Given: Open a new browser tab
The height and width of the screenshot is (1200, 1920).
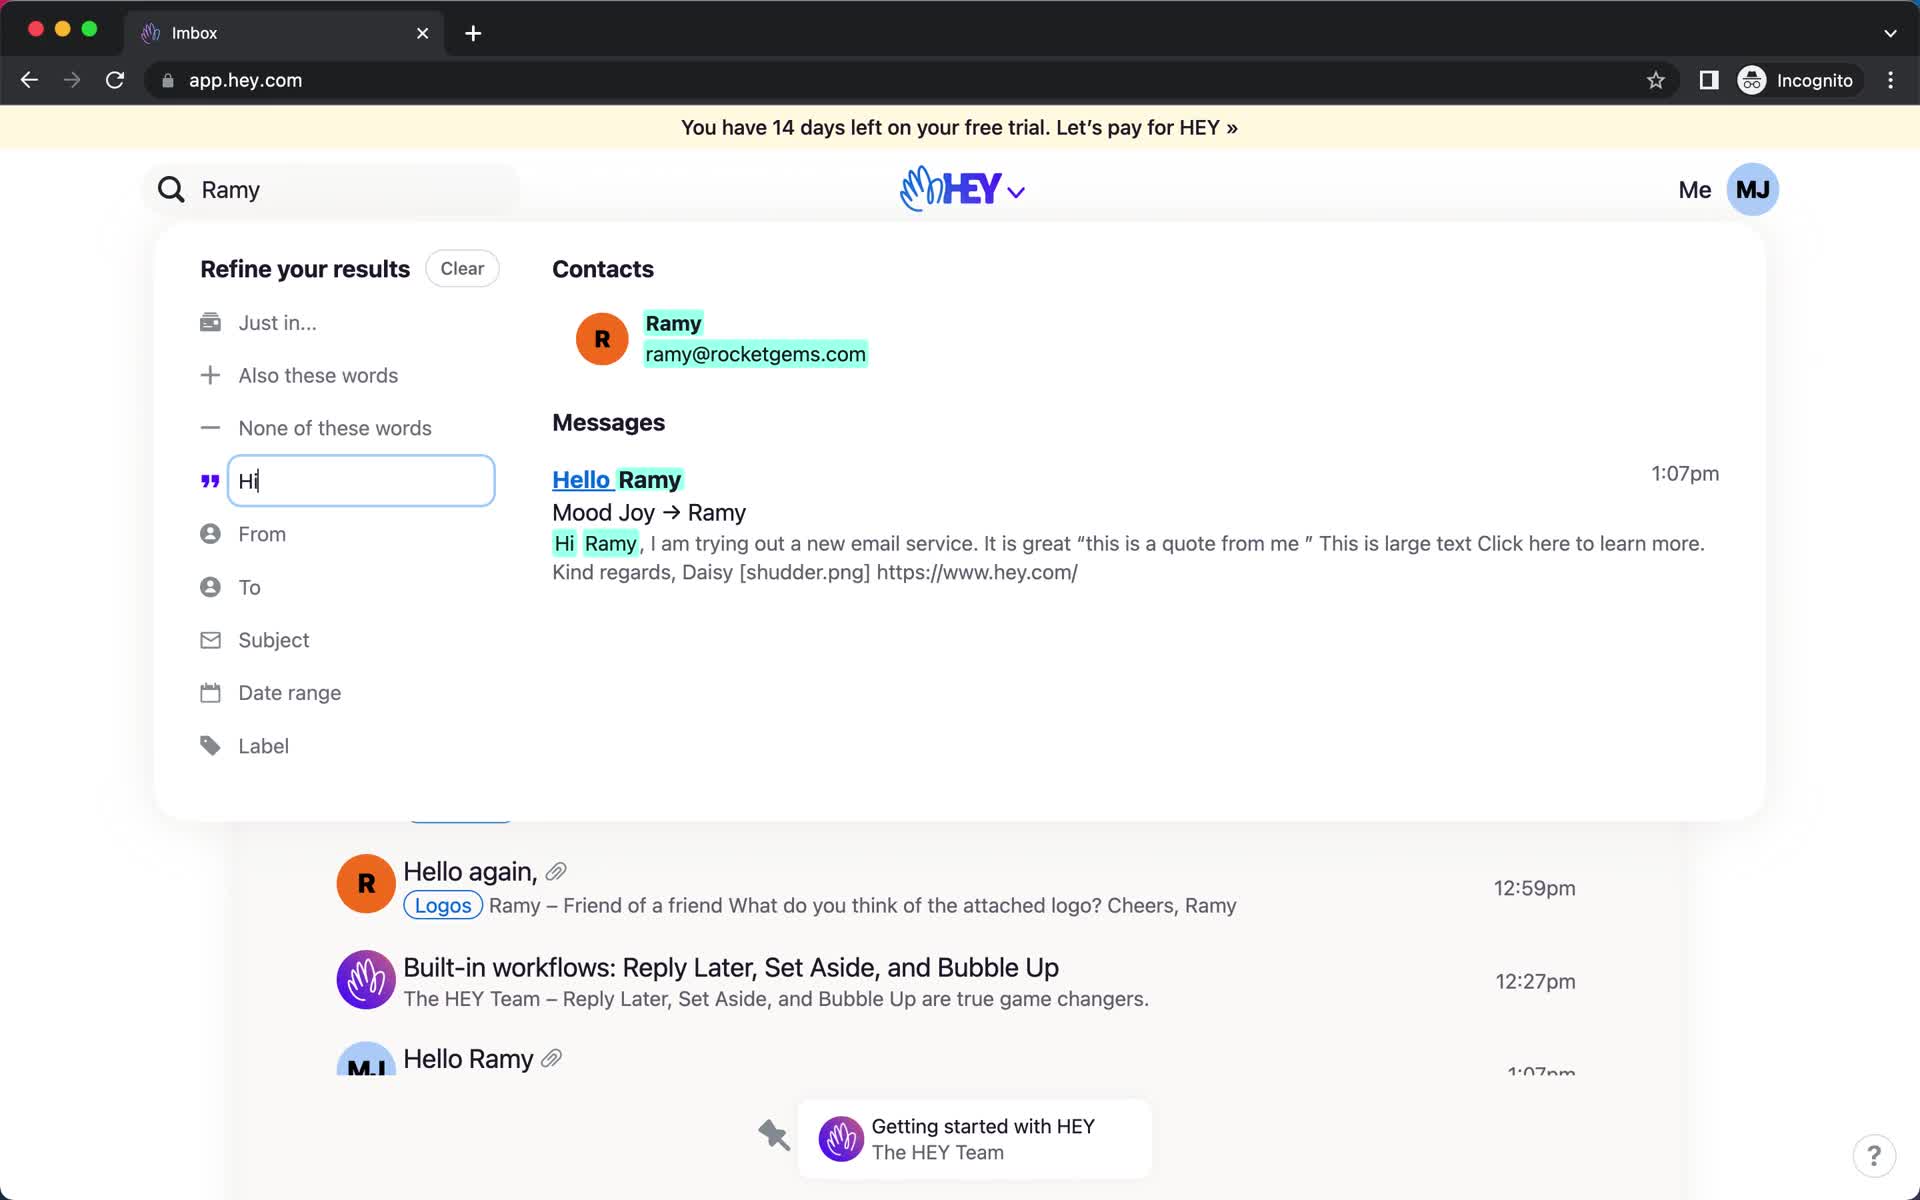Looking at the screenshot, I should click(x=473, y=33).
